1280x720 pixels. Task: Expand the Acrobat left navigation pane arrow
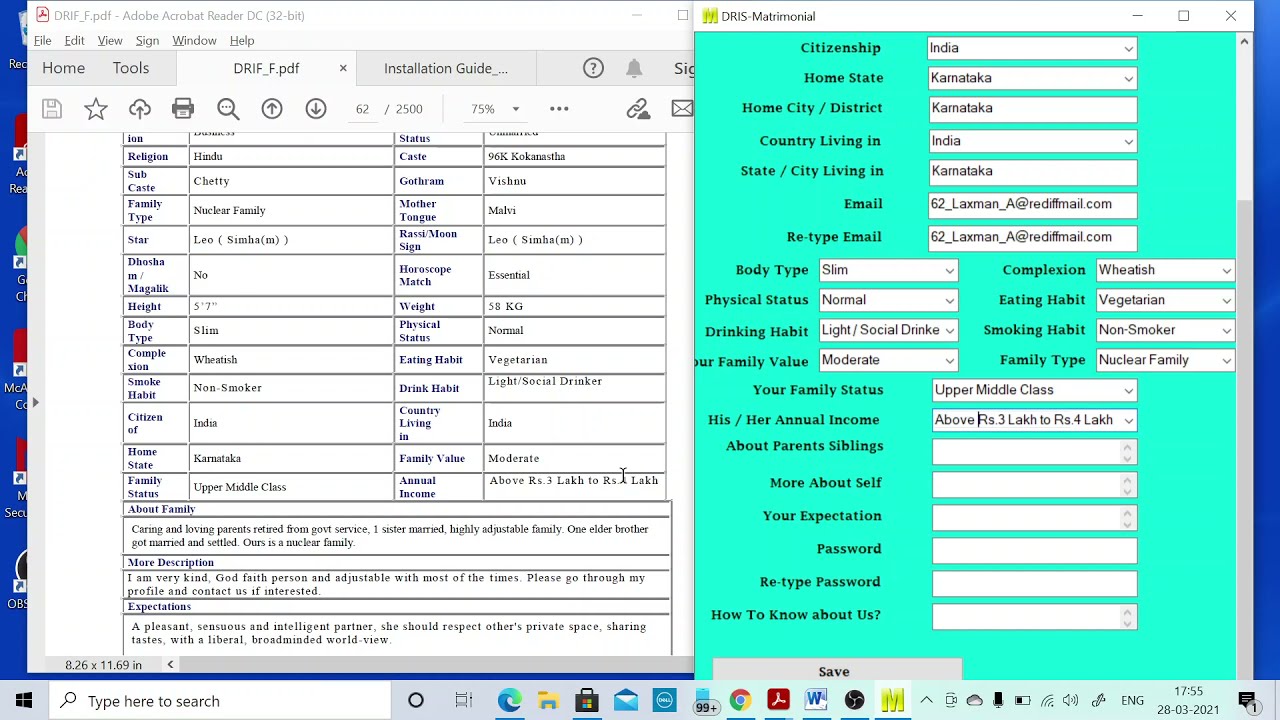pos(35,403)
